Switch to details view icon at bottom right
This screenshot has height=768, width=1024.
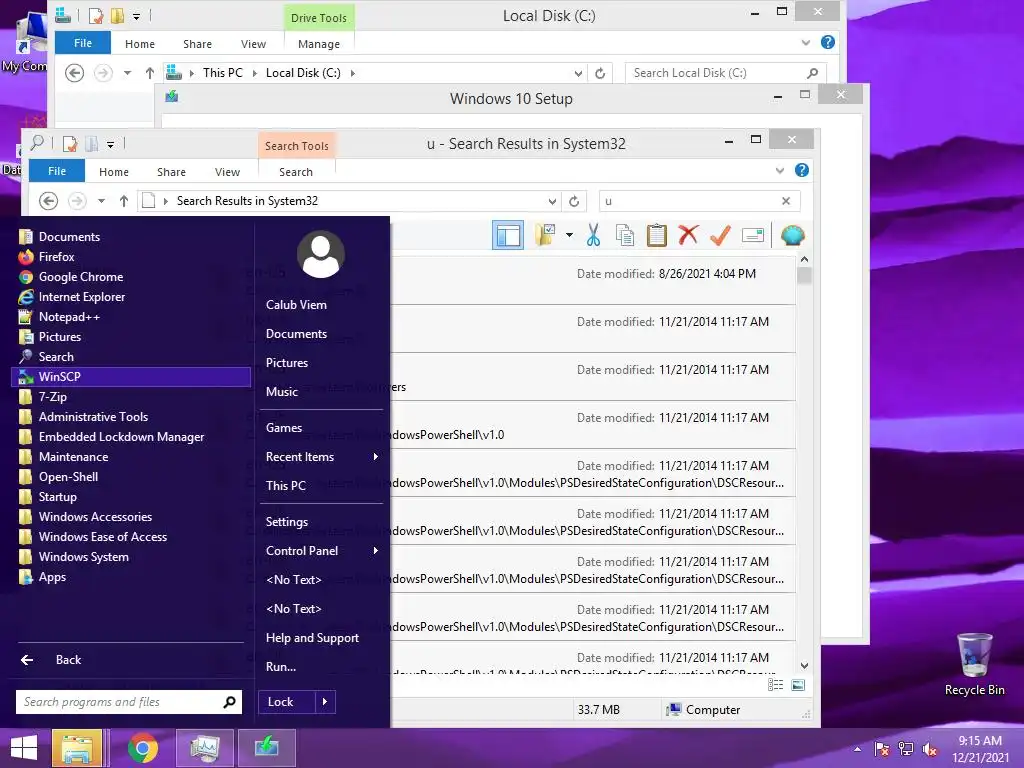[776, 684]
